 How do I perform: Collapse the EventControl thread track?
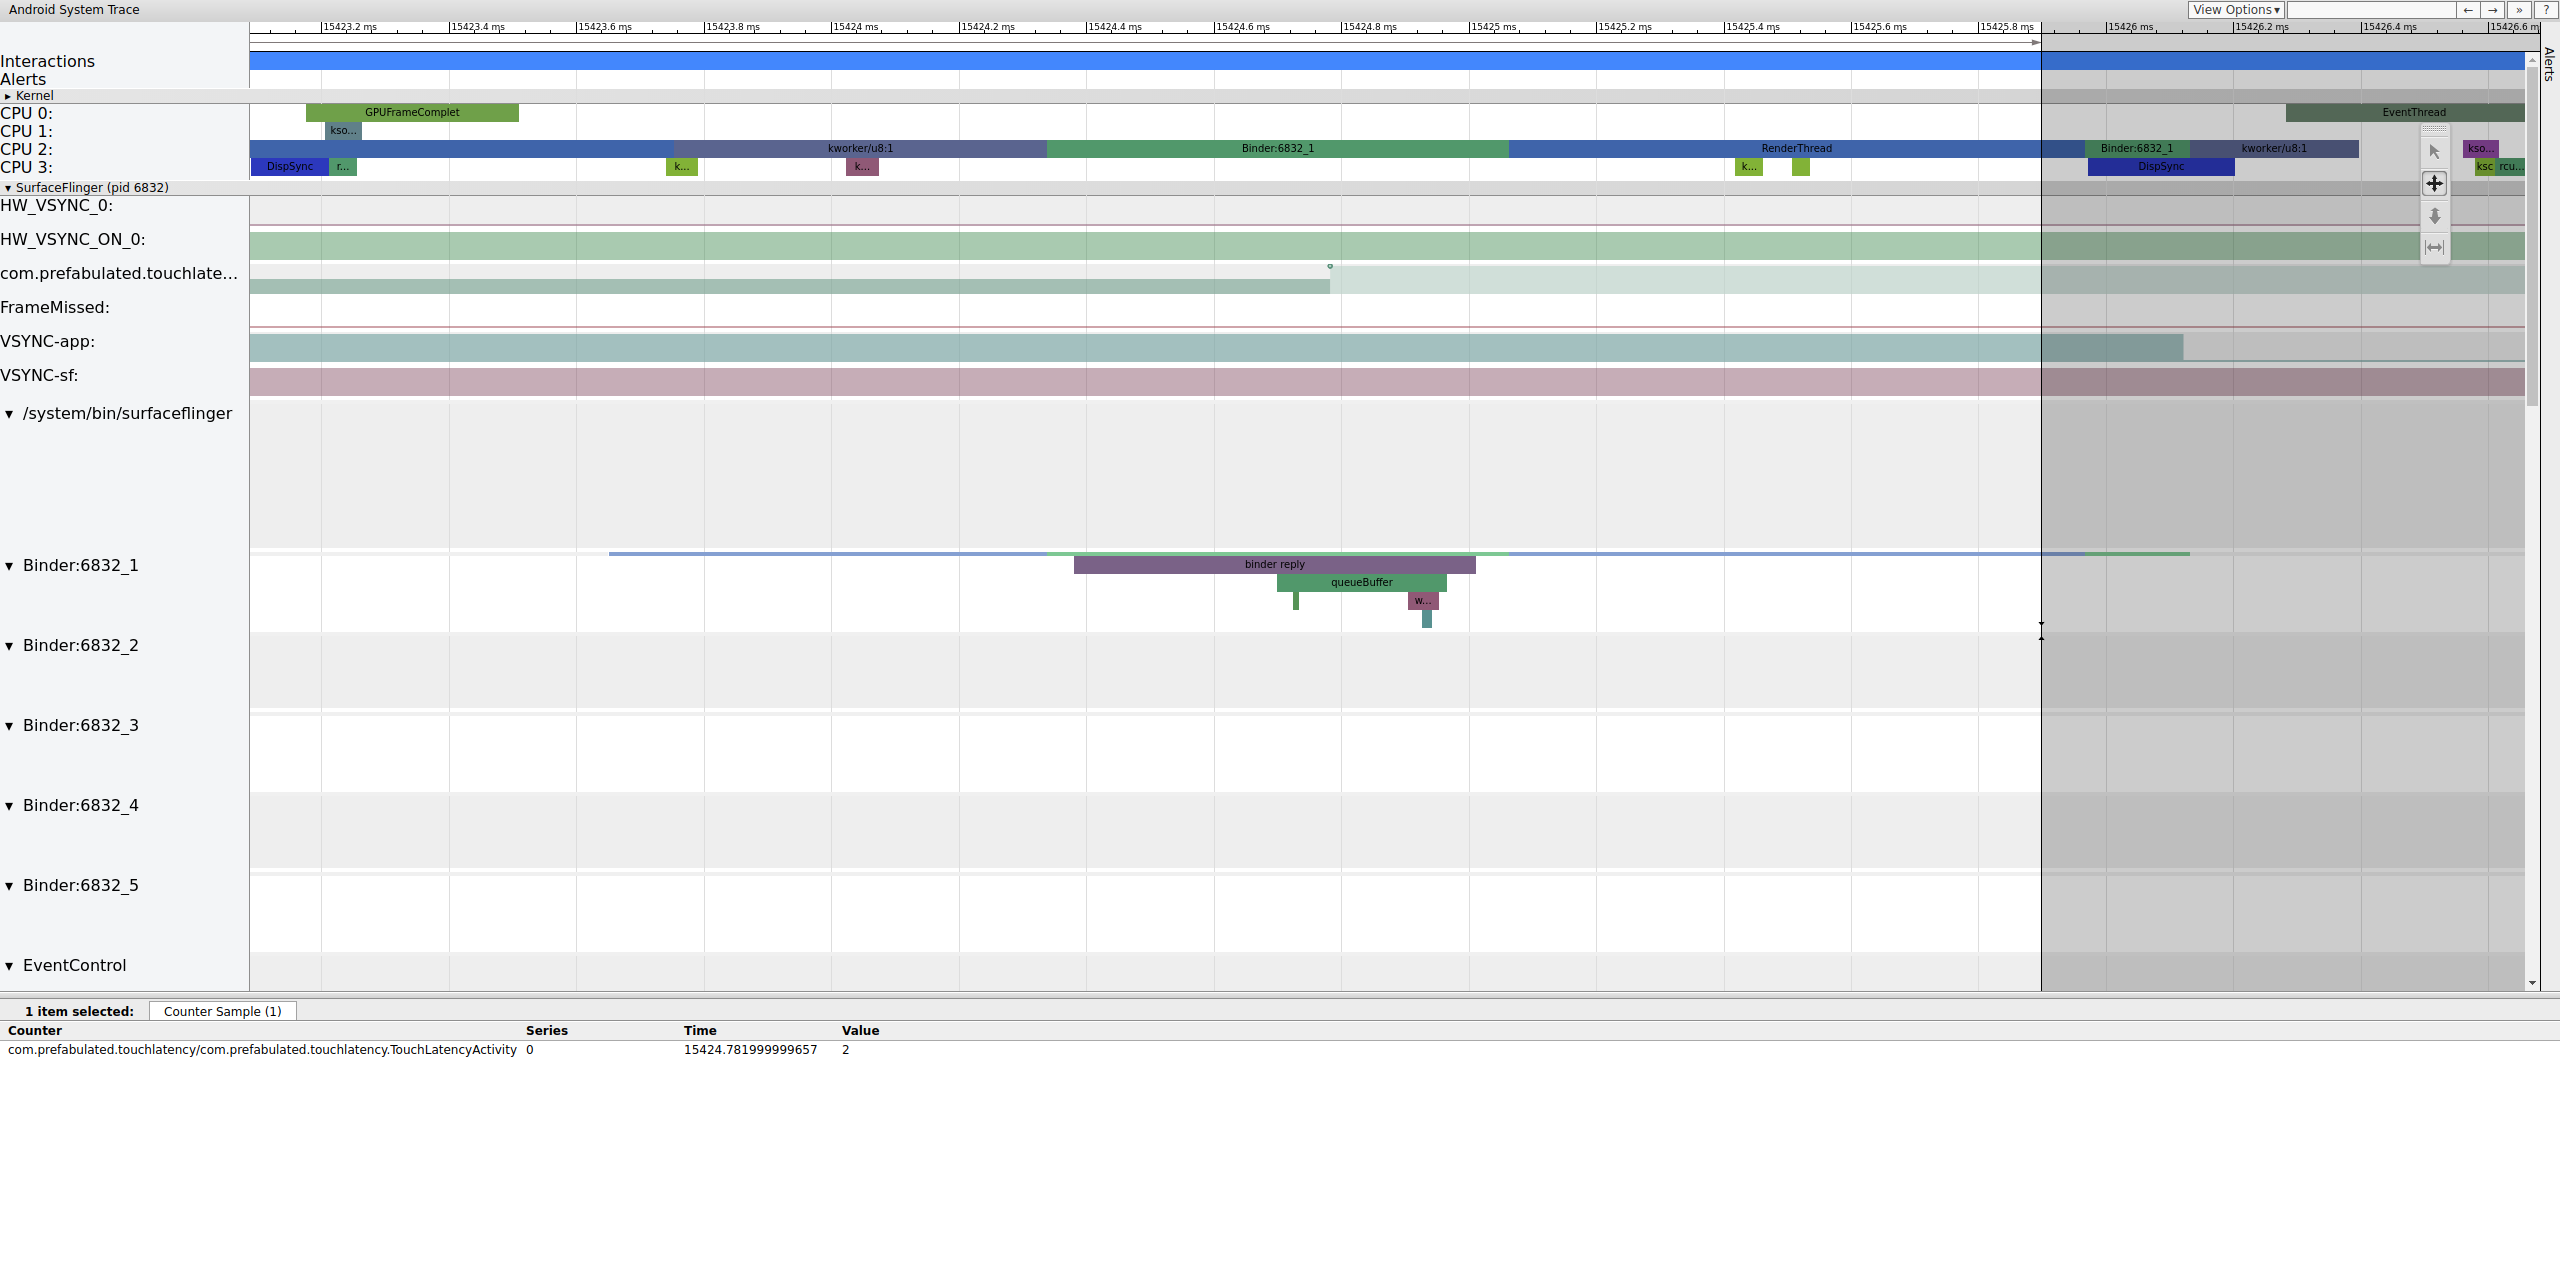pos(9,966)
